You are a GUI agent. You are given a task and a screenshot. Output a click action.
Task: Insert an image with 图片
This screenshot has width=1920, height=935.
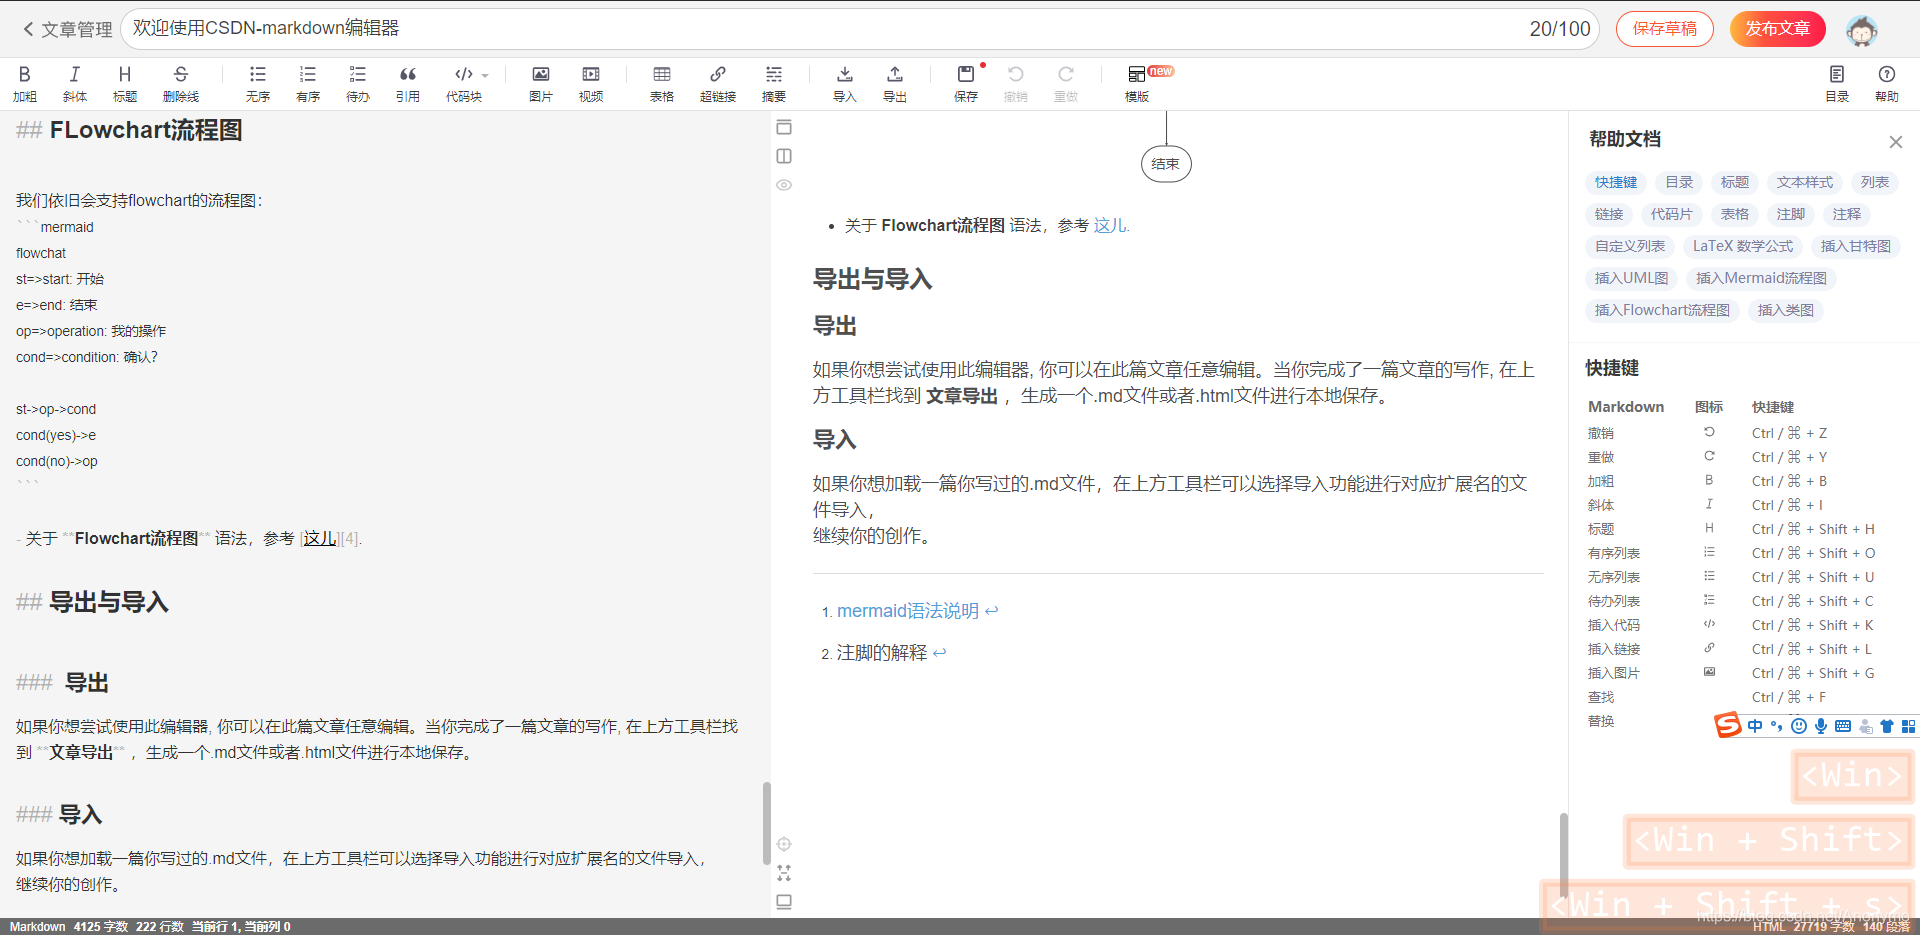541,83
